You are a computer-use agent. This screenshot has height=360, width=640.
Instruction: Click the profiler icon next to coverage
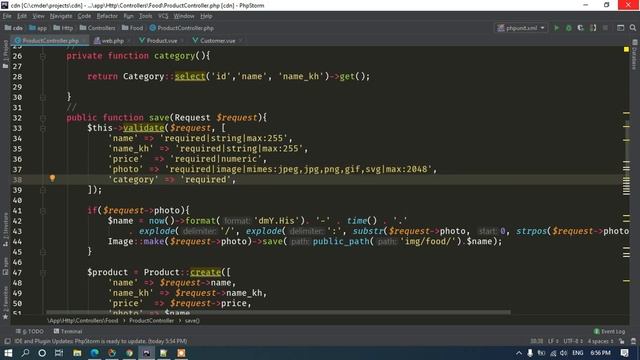tap(593, 28)
